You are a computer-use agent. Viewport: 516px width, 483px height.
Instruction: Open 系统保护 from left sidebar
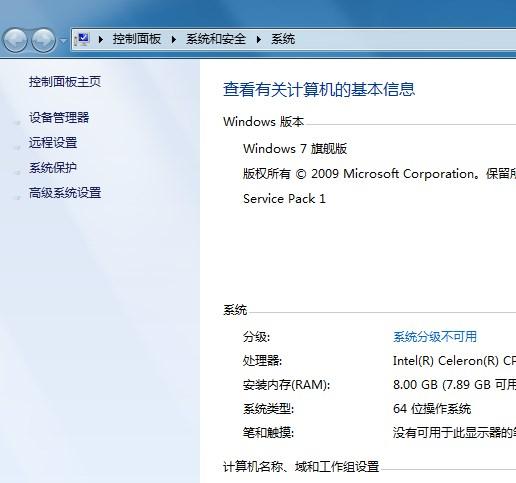[53, 168]
